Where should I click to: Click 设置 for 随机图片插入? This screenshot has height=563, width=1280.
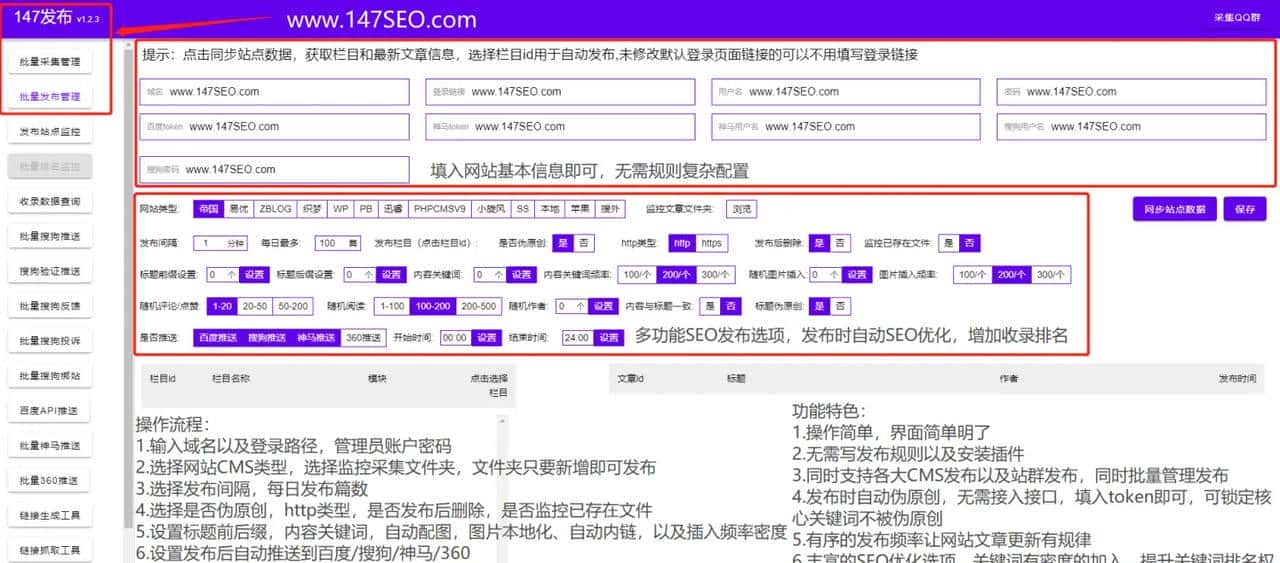coord(857,275)
